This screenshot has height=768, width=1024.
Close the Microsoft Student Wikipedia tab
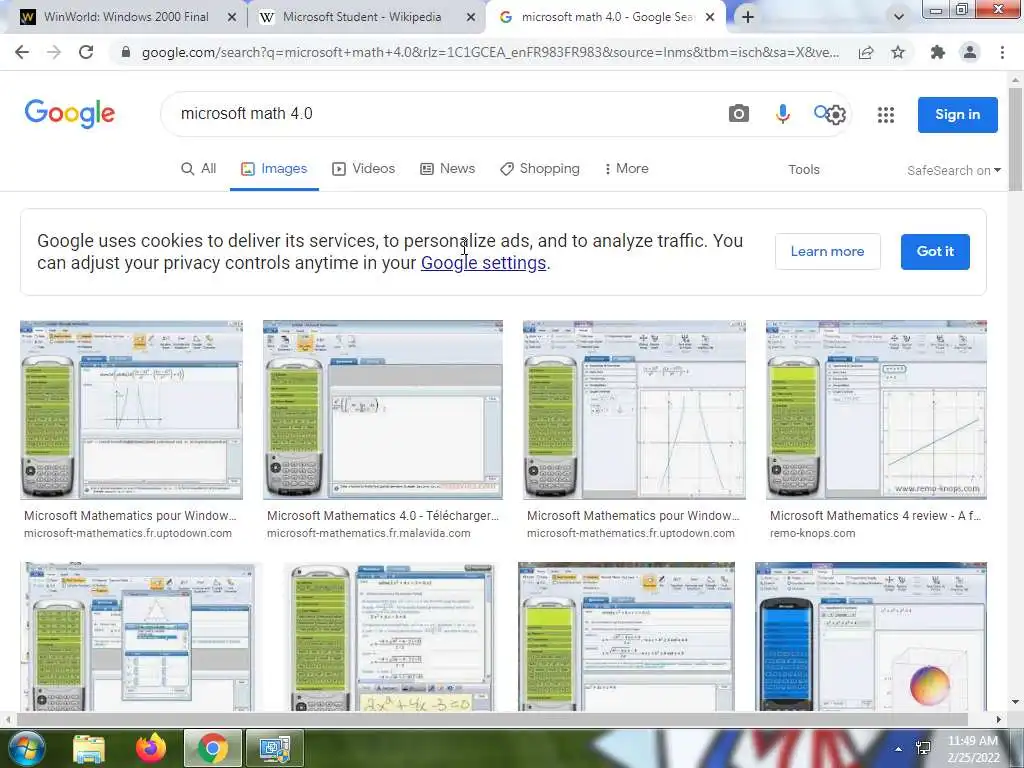pyautogui.click(x=471, y=17)
